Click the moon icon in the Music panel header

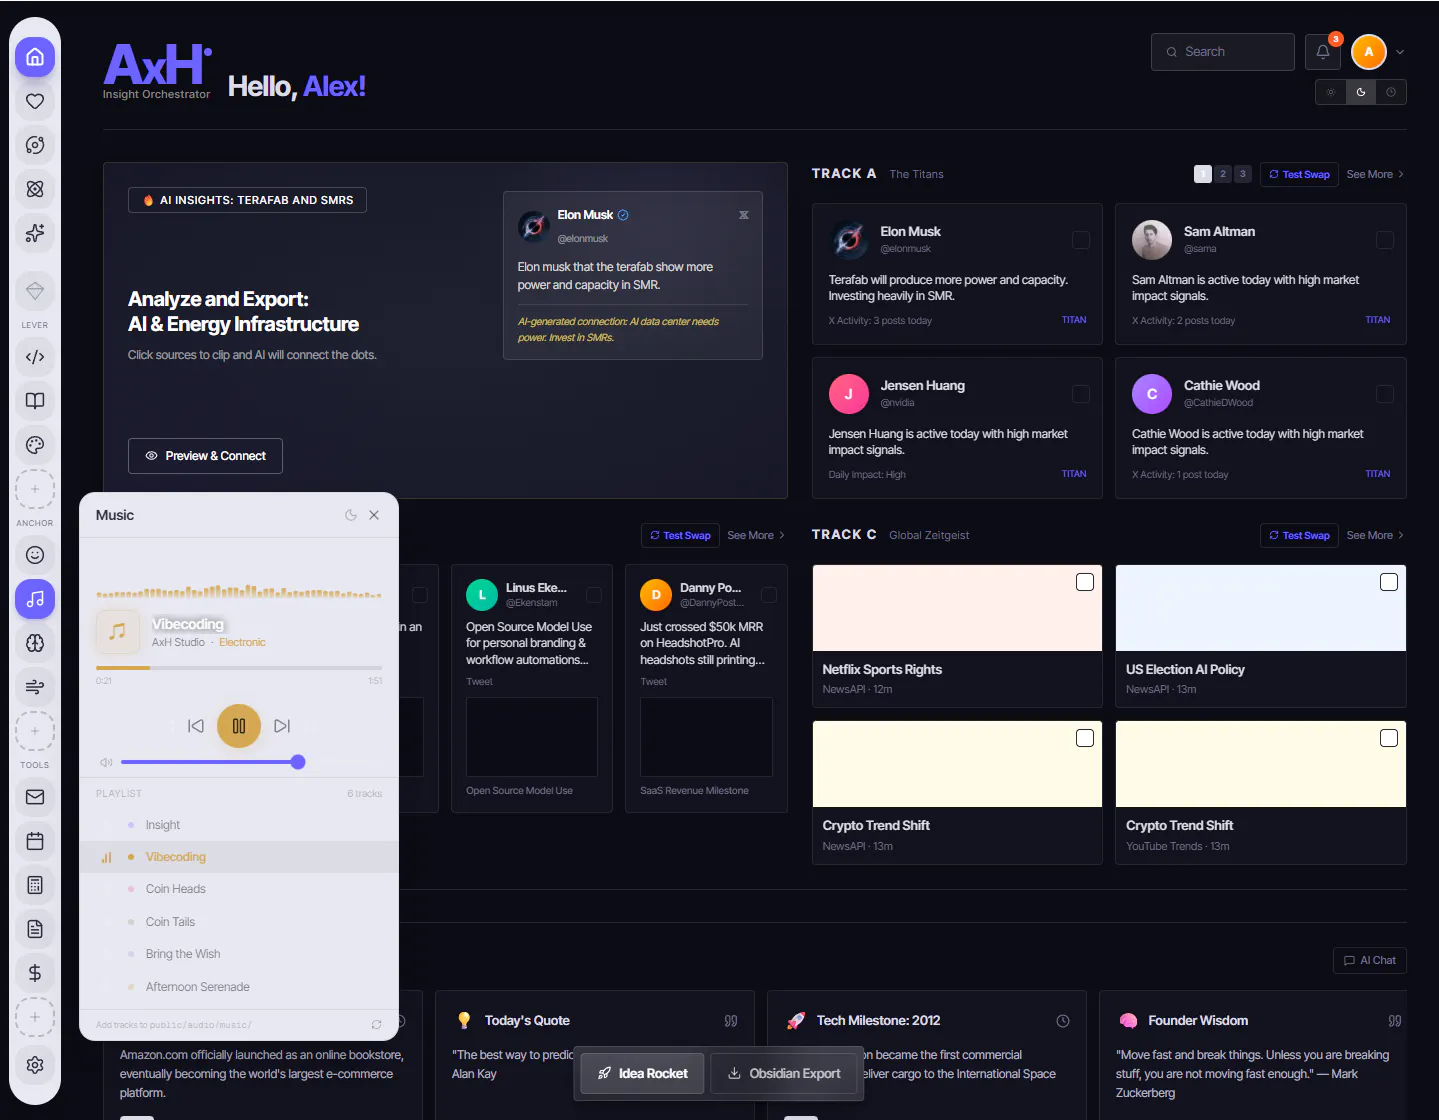point(351,515)
